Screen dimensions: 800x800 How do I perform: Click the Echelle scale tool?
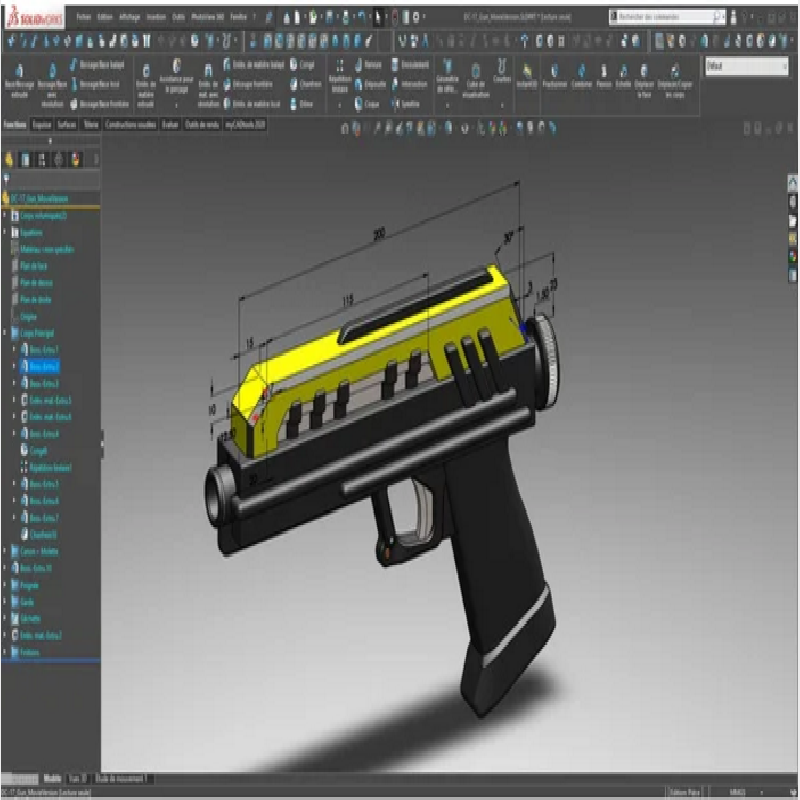click(x=623, y=76)
